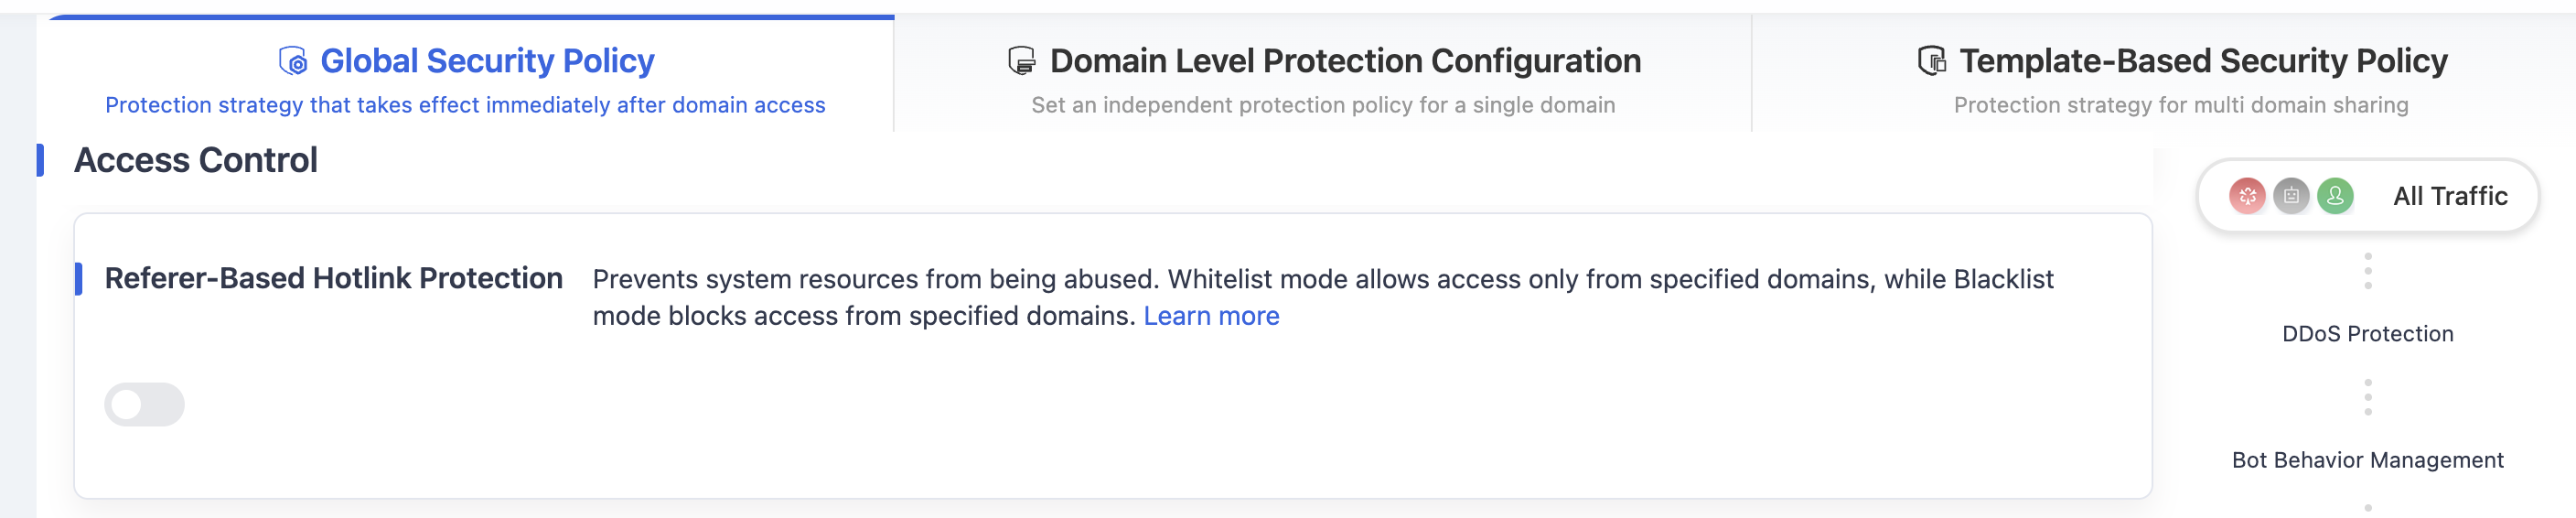Viewport: 2576px width, 518px height.
Task: Enable the Referer-Based Hotlink Protection toggle
Action: click(144, 405)
